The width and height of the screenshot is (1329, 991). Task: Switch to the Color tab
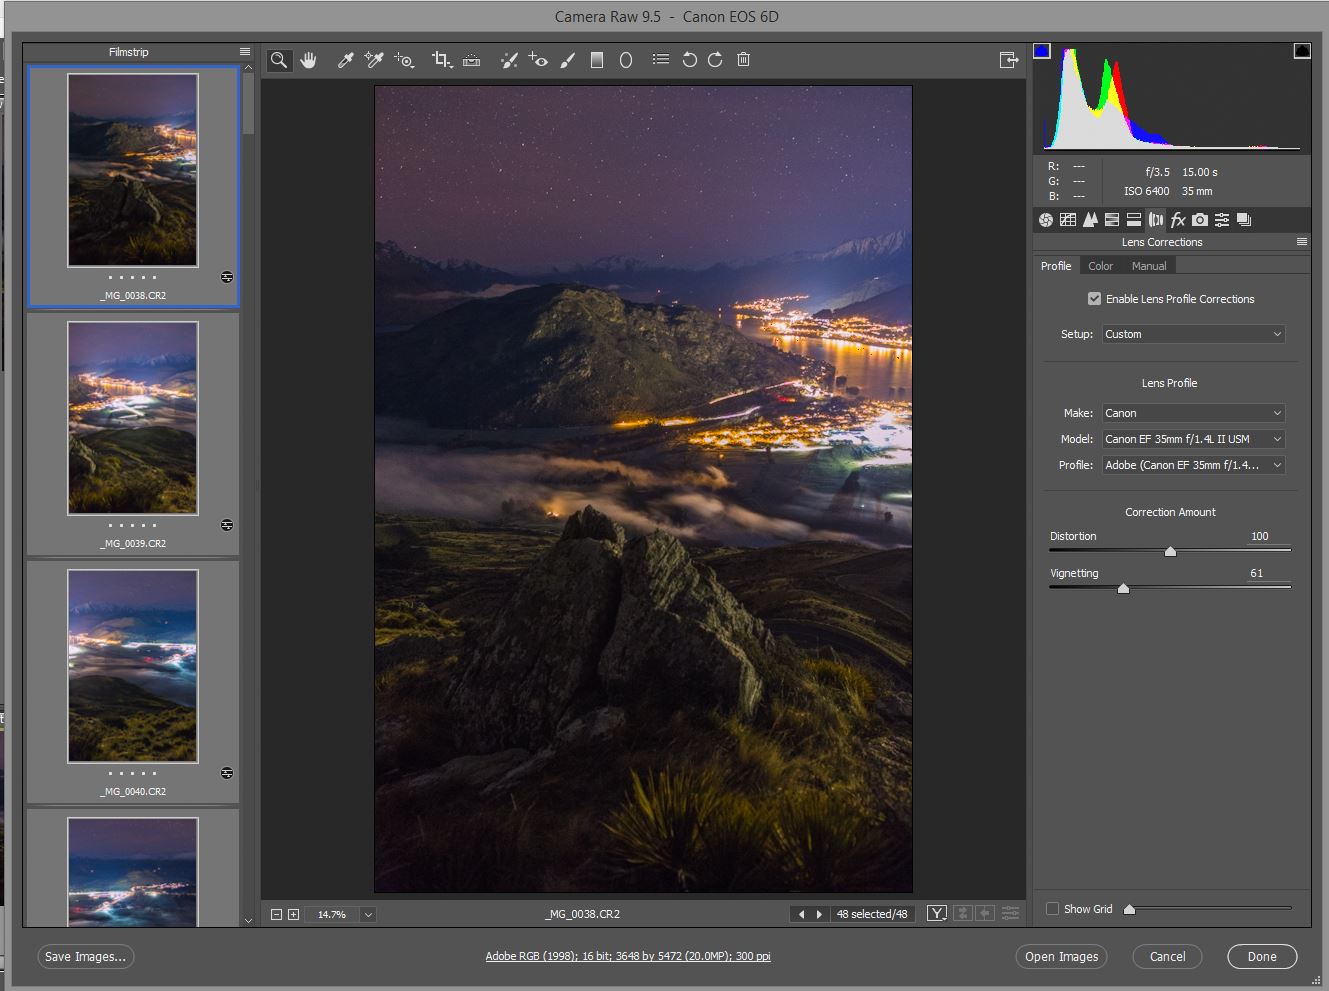1100,266
